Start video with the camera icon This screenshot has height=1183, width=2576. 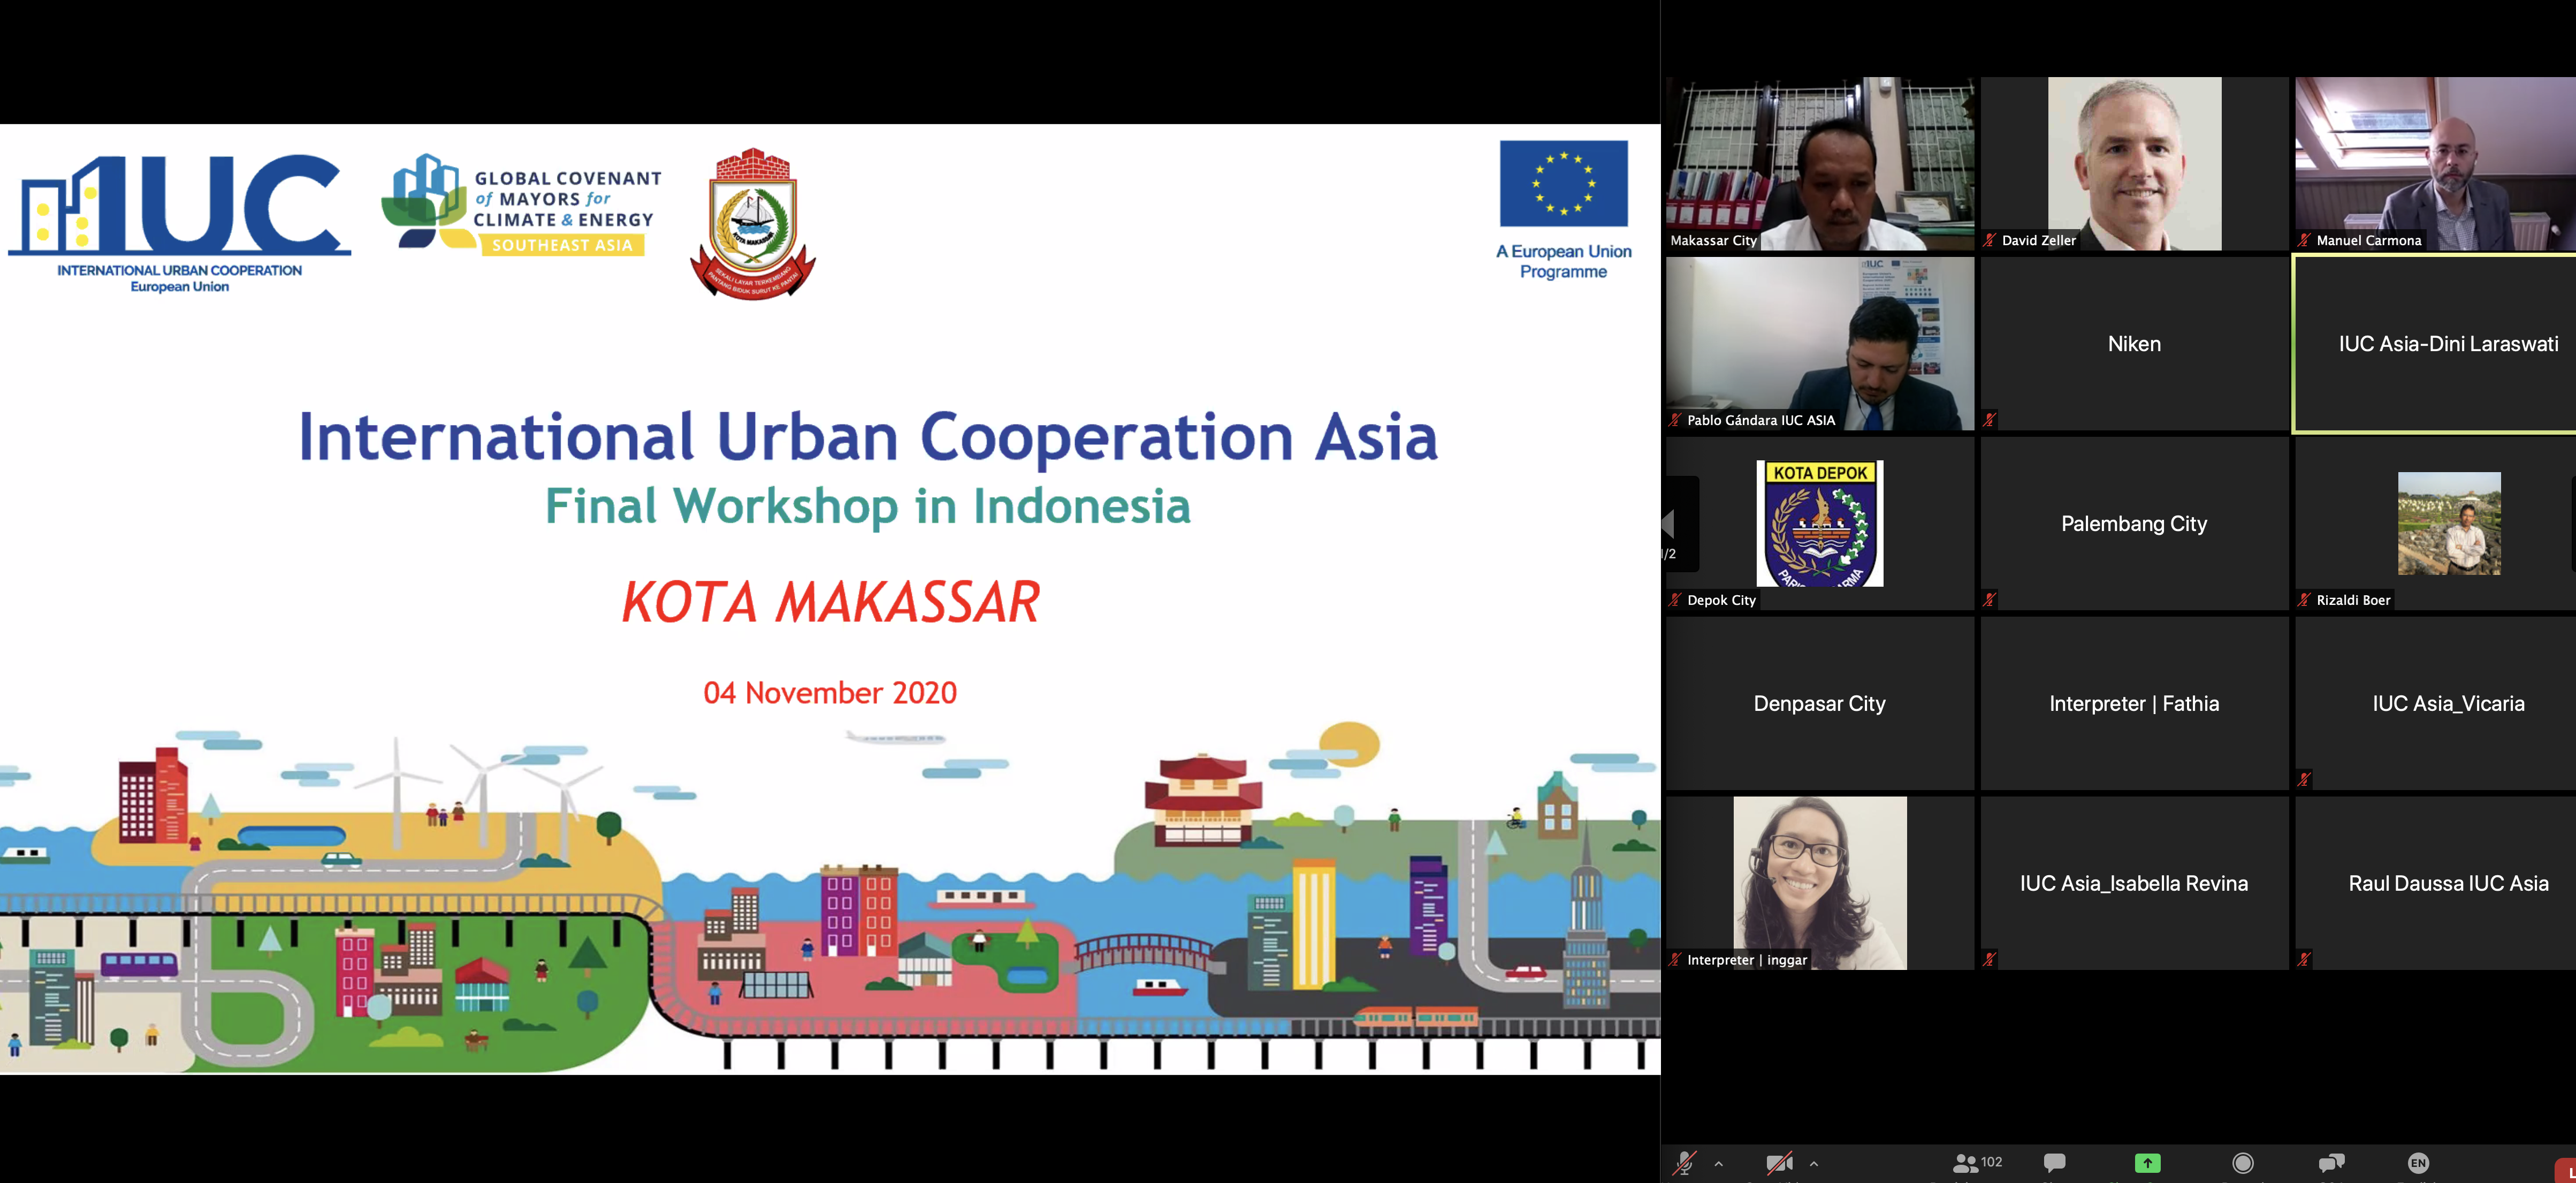[1779, 1163]
